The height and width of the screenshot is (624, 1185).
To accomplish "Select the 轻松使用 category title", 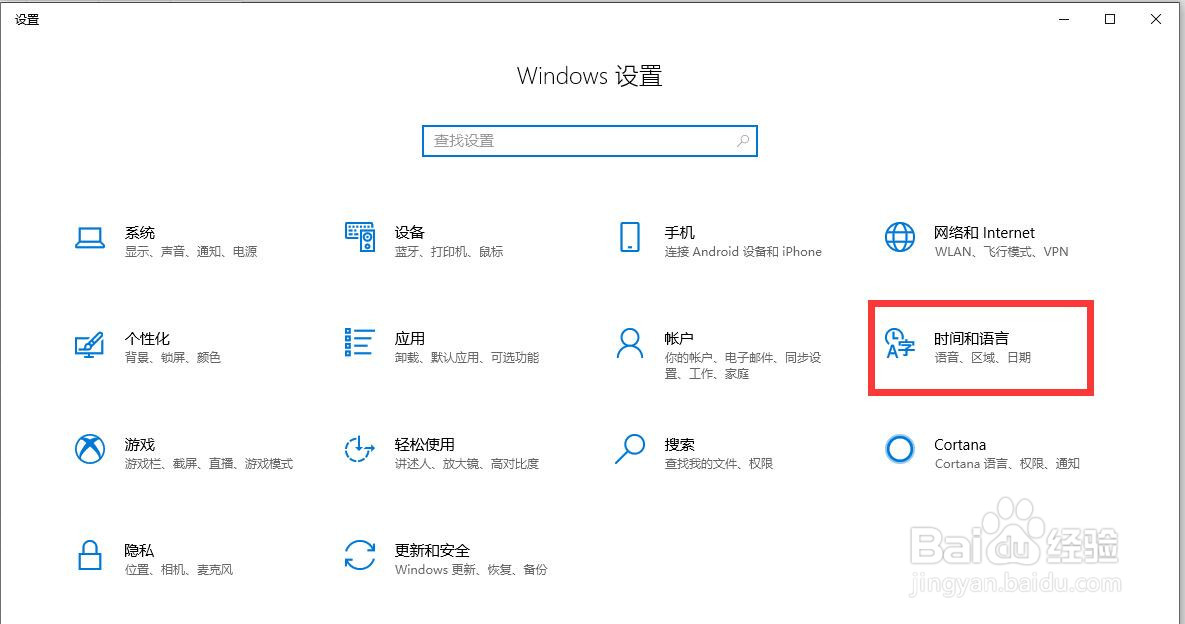I will (x=425, y=444).
